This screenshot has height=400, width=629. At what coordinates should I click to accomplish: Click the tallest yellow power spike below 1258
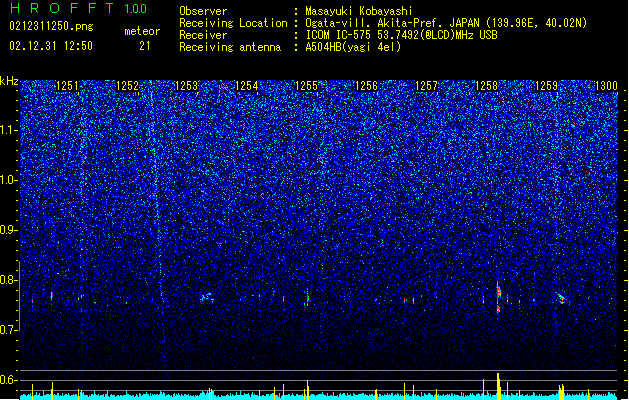point(498,386)
